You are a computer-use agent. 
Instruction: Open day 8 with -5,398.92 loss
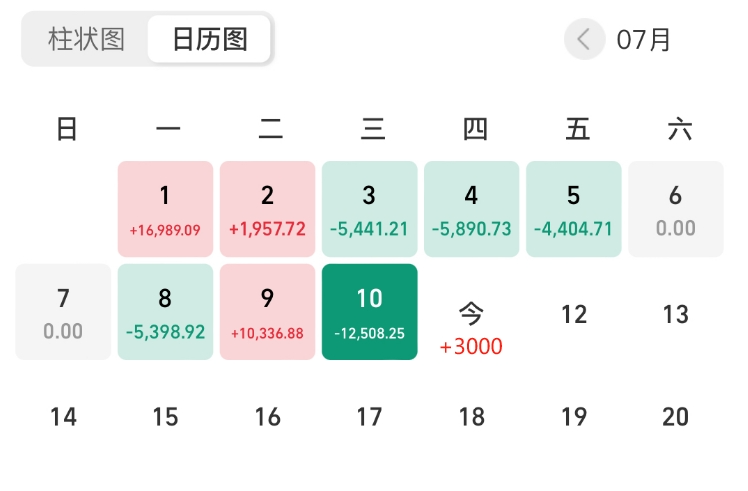[x=166, y=312]
